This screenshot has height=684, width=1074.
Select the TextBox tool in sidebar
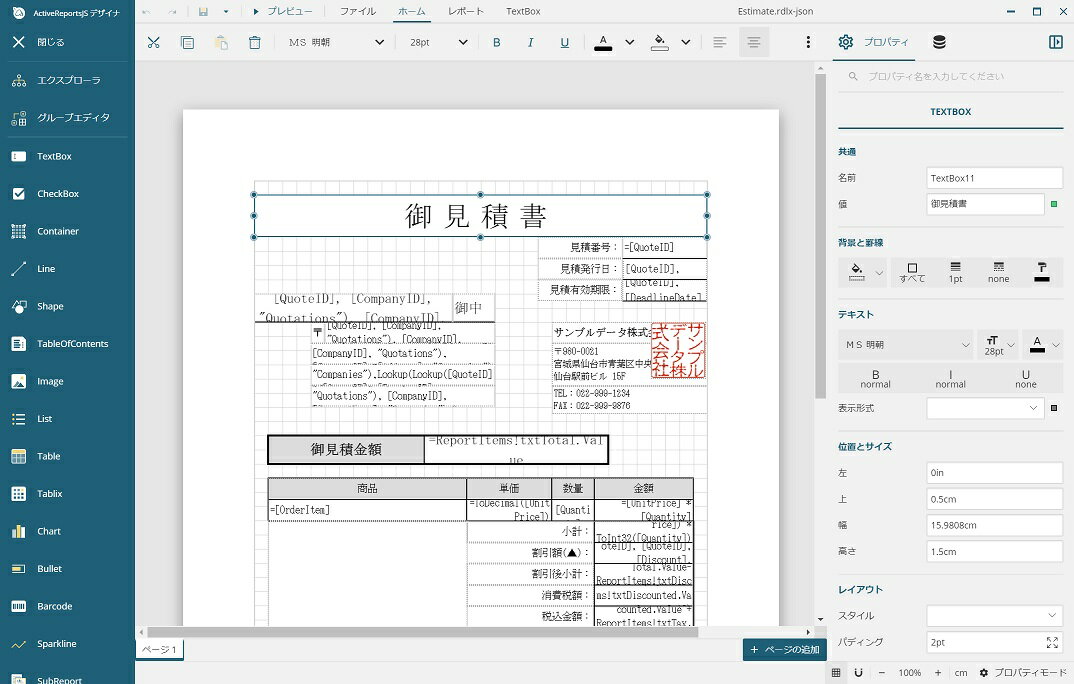[67, 156]
